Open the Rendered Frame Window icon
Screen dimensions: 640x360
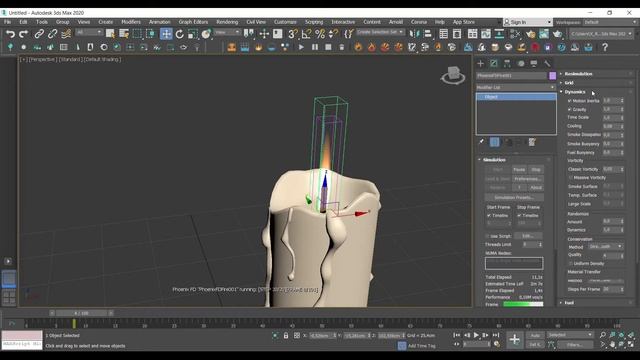tap(544, 34)
